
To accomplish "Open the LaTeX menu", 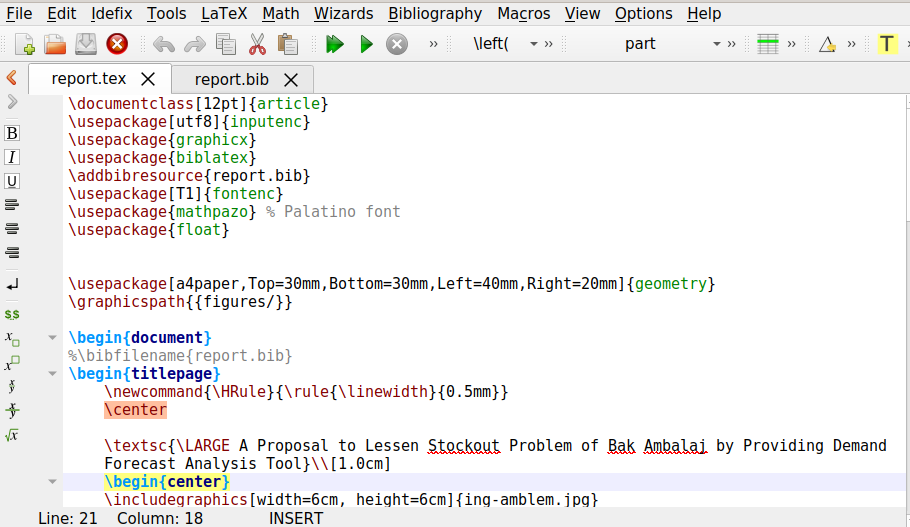I will (x=224, y=13).
